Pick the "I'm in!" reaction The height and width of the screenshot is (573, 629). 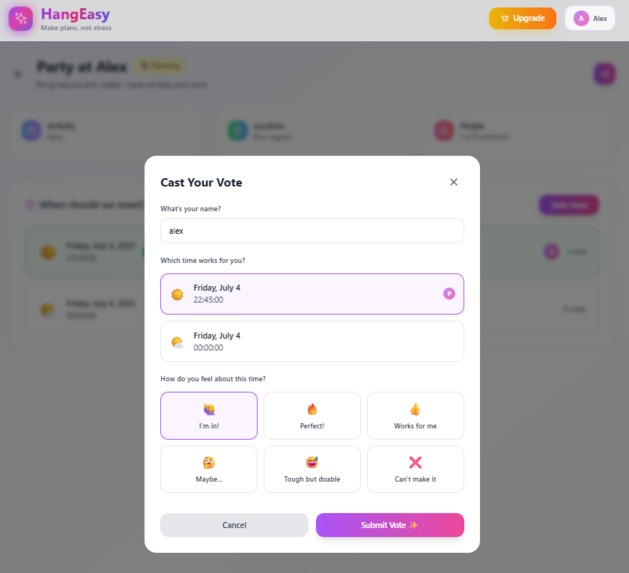(x=209, y=416)
